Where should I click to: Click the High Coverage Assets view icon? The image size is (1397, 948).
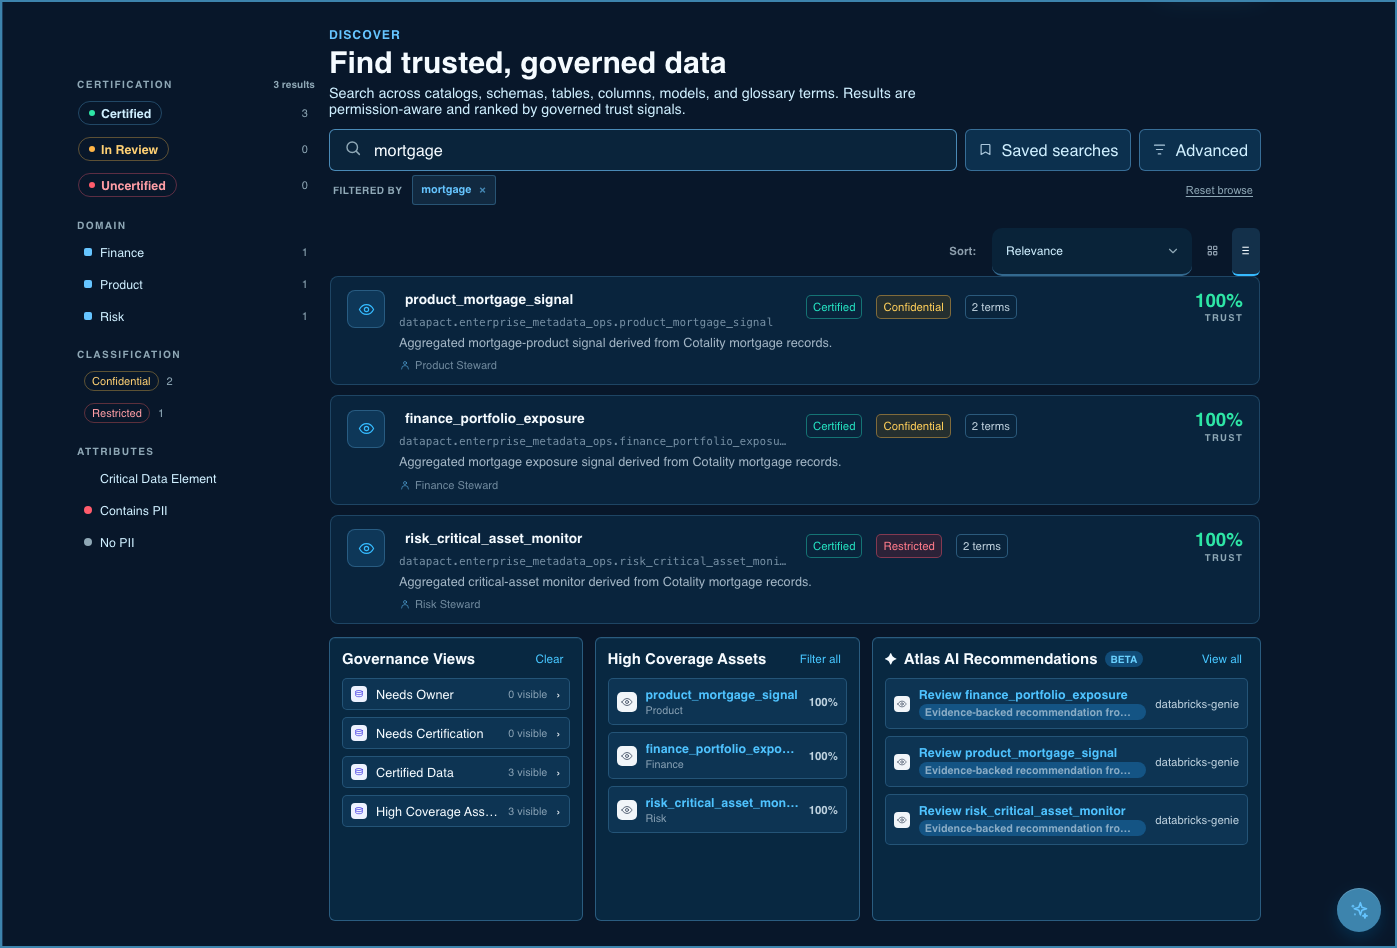359,811
